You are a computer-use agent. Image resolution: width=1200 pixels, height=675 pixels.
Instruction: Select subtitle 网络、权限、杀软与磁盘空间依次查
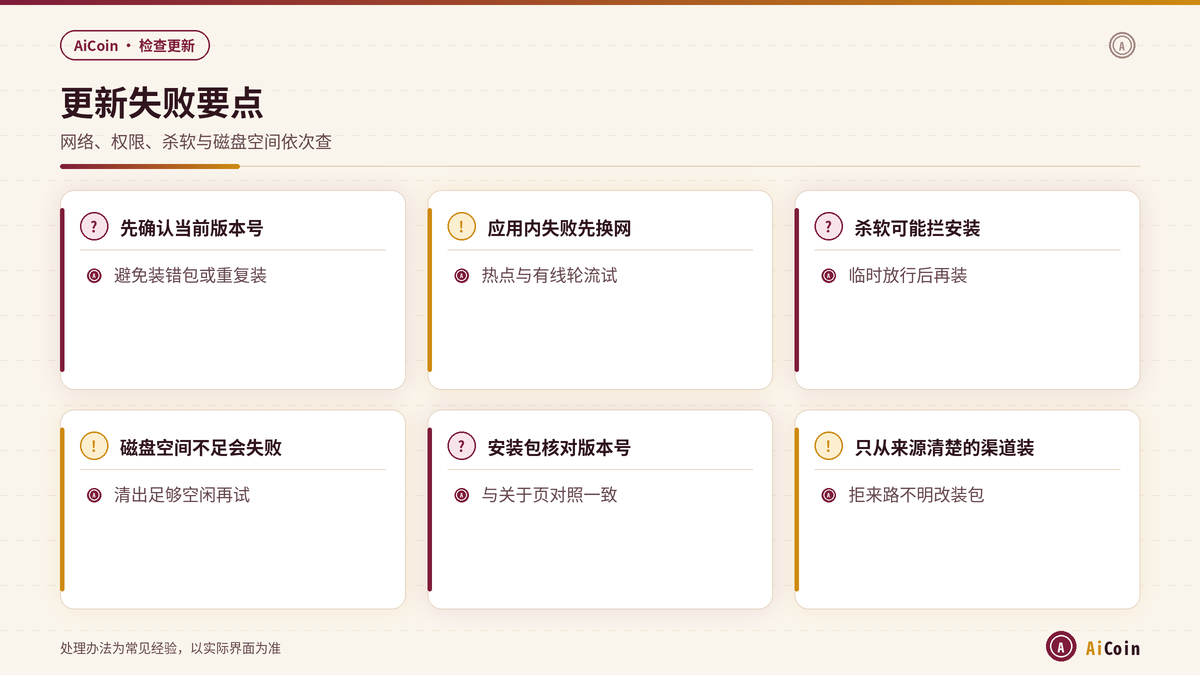(x=196, y=142)
